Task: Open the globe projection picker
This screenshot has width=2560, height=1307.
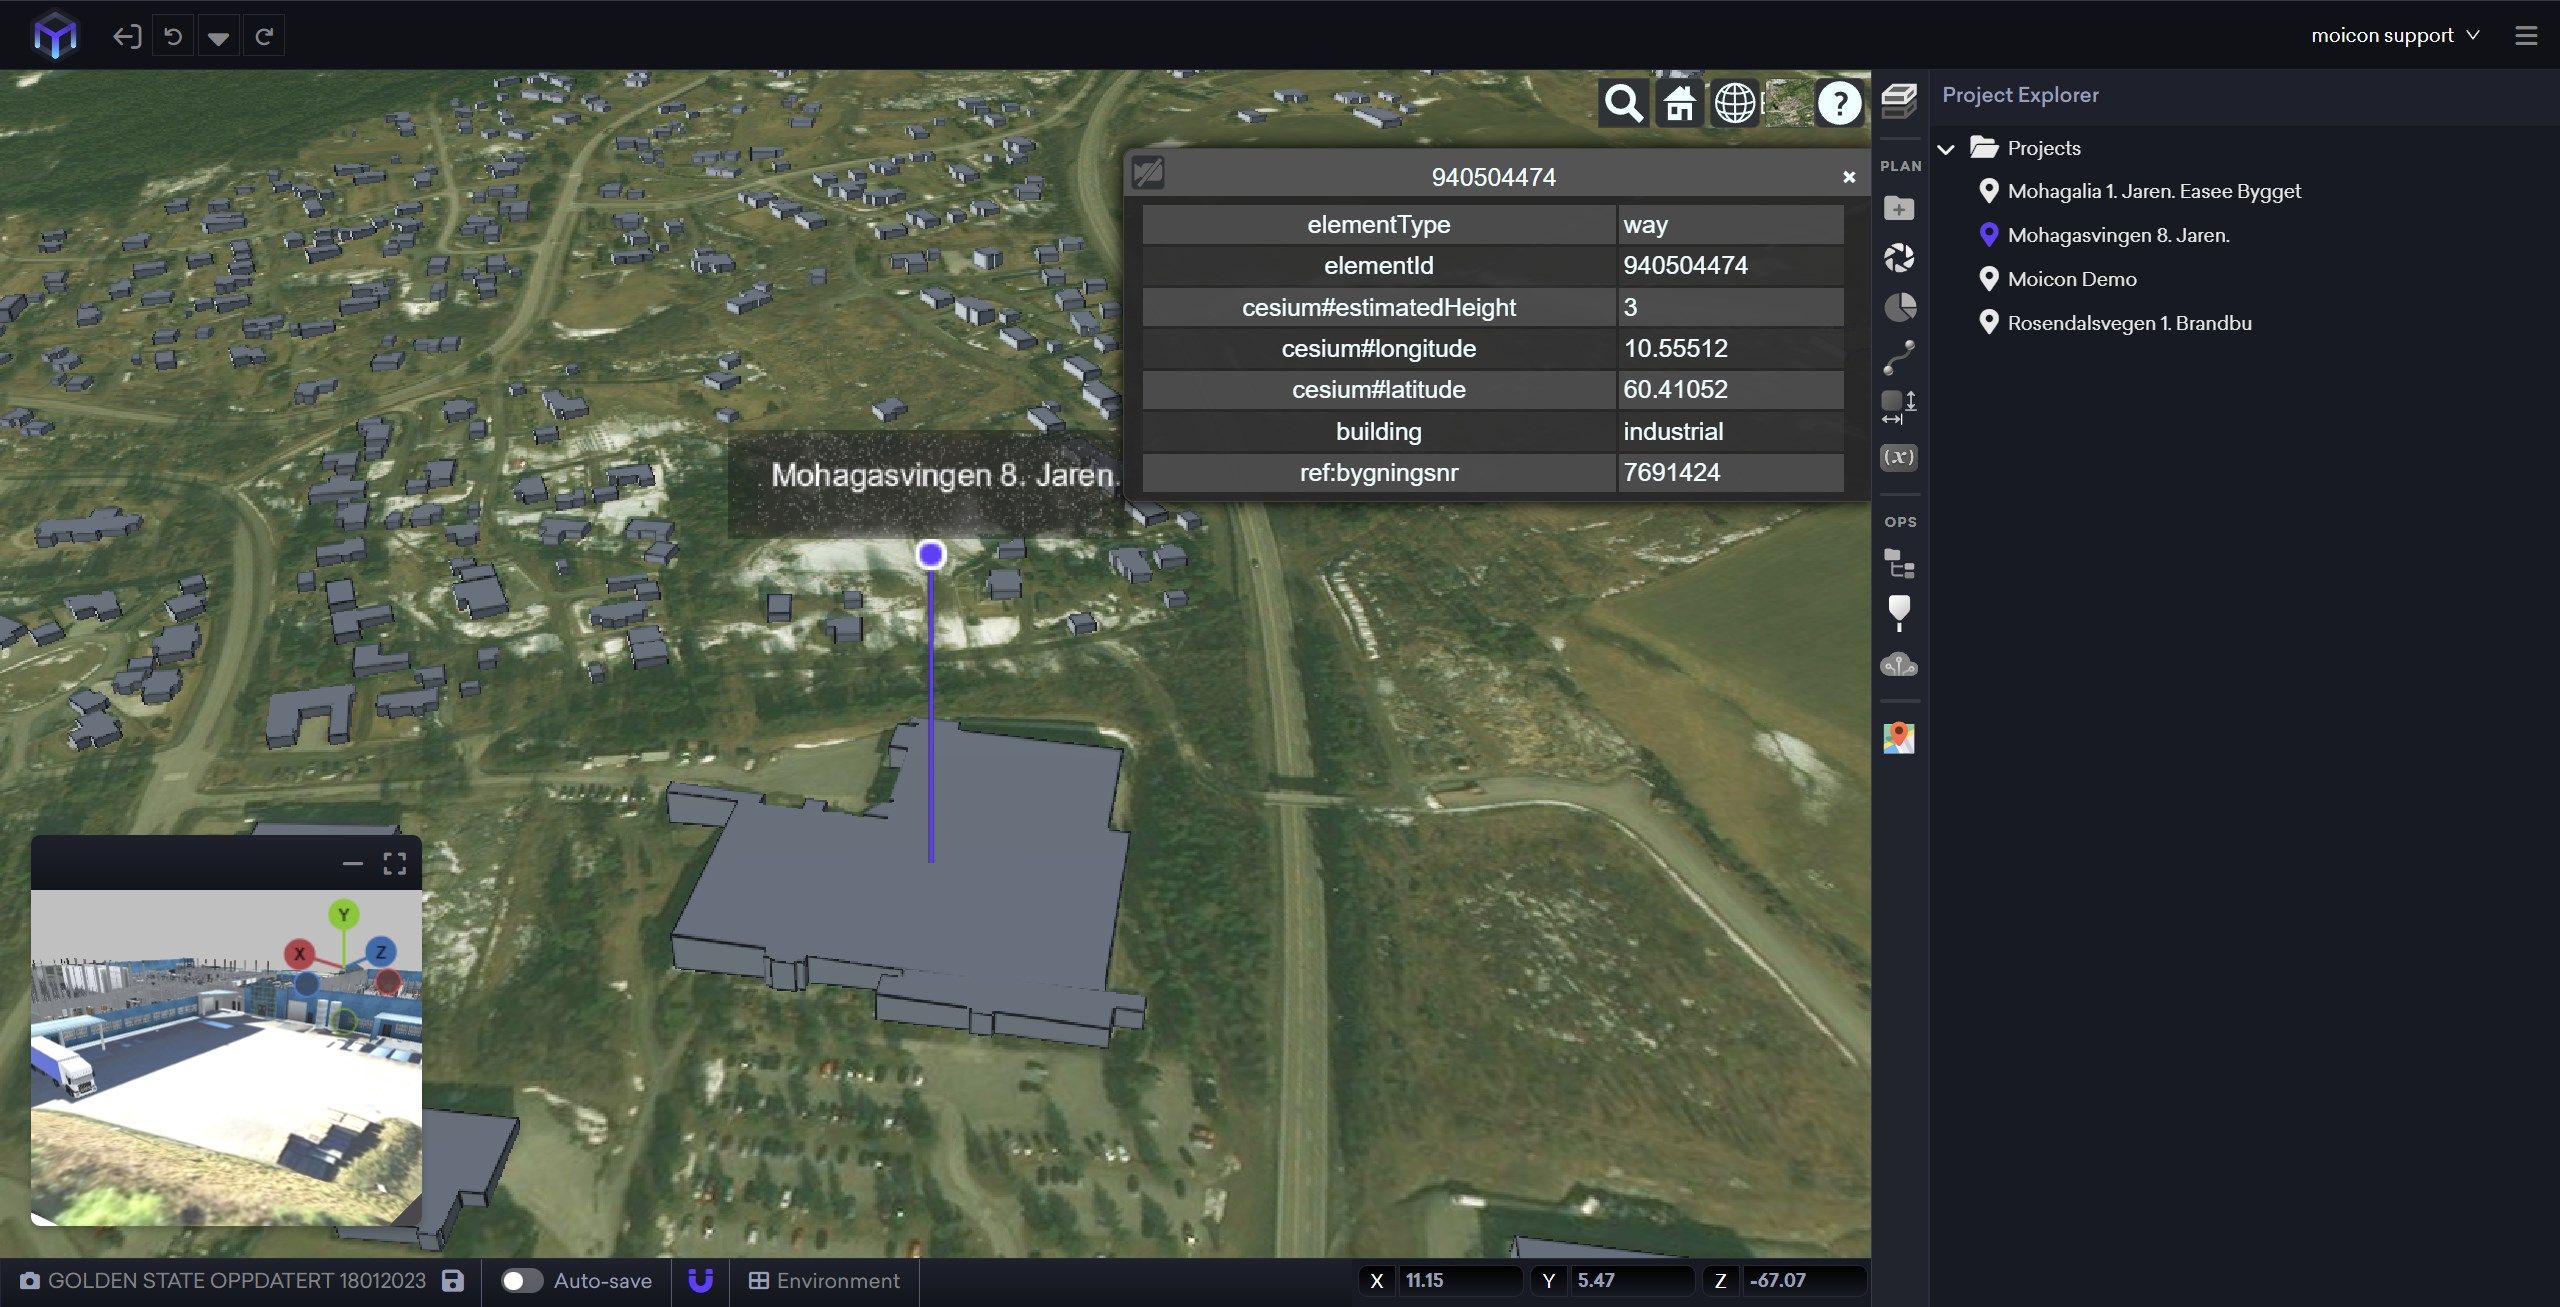Action: click(1734, 103)
